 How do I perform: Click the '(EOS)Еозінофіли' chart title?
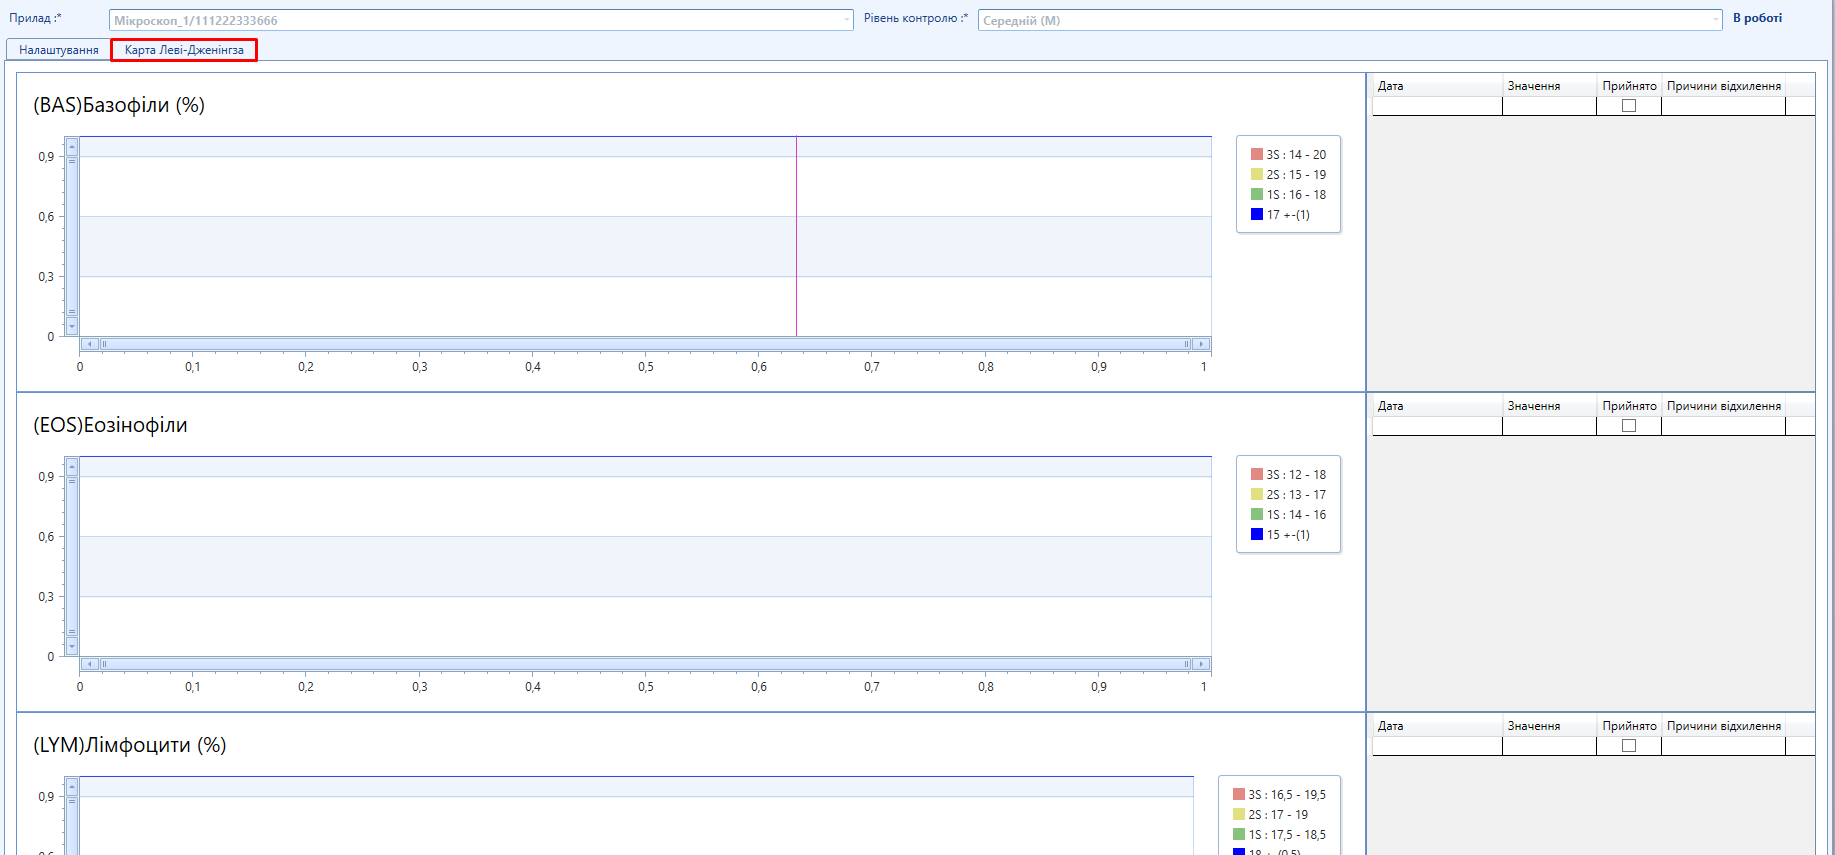(x=110, y=425)
